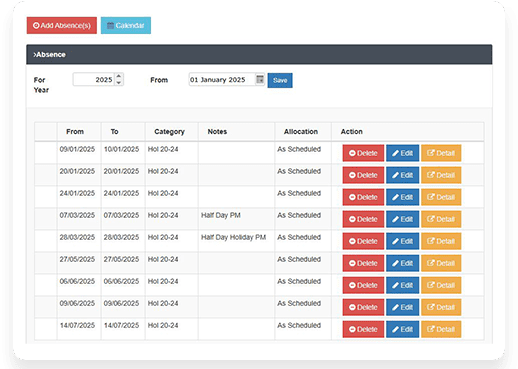518x369 pixels.
Task: Edit the 09/06/2025 absence
Action: click(402, 307)
